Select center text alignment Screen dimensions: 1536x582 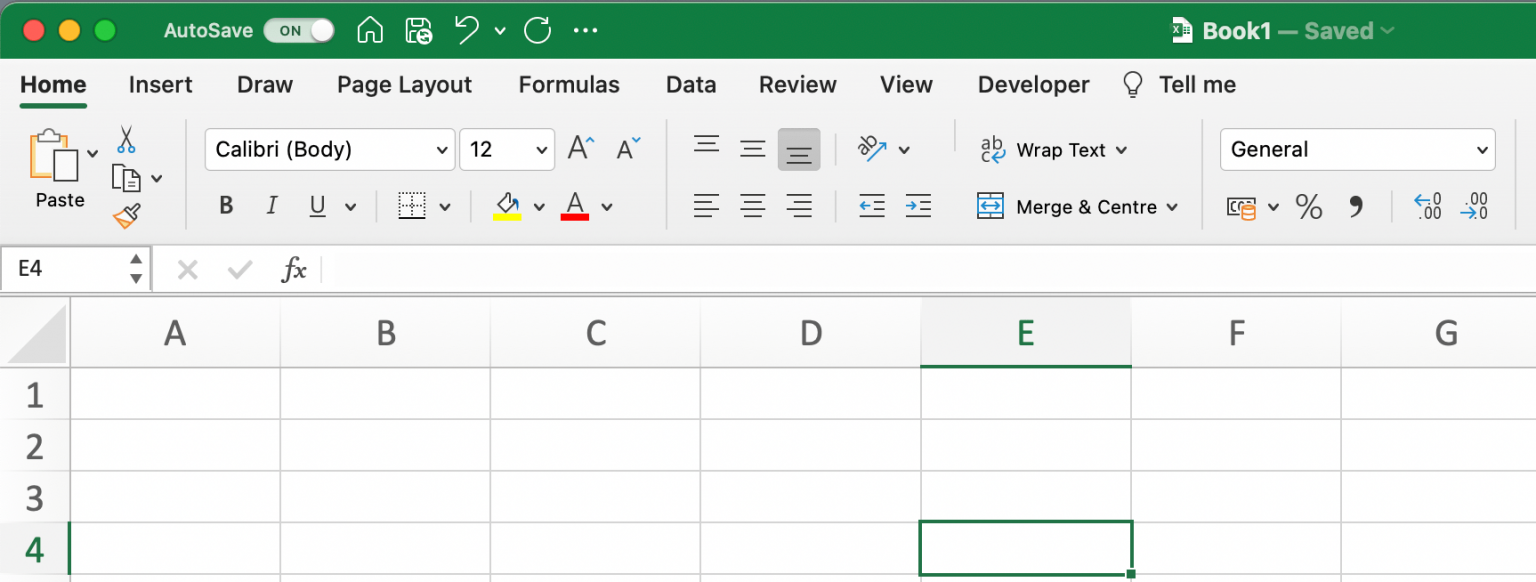[752, 205]
